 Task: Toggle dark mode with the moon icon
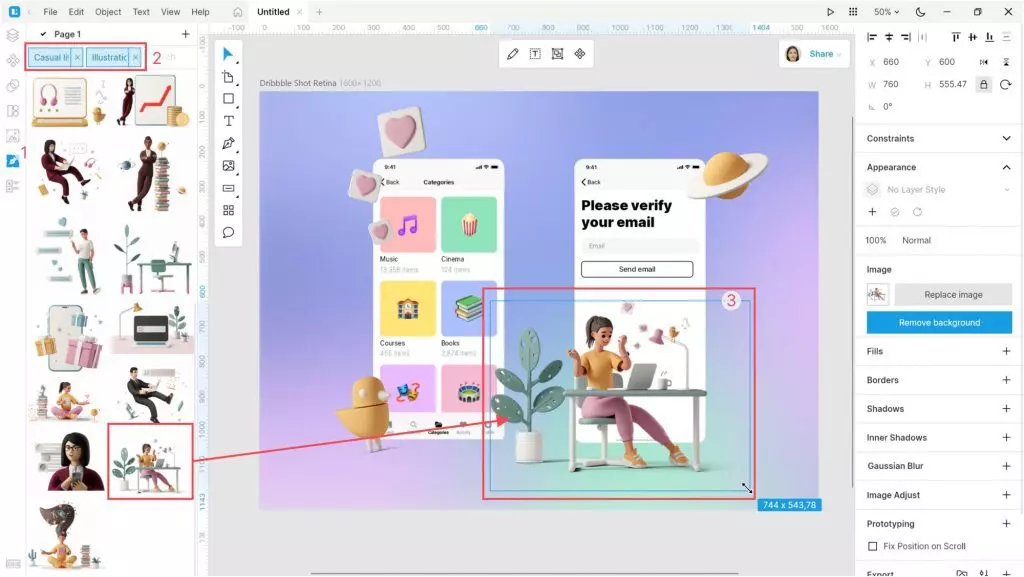coord(920,12)
